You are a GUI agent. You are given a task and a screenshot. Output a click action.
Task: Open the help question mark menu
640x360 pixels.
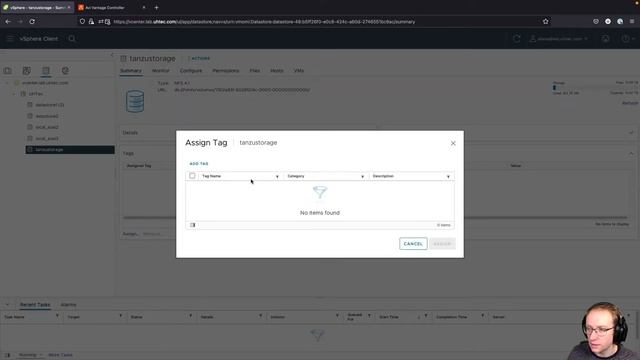click(627, 39)
